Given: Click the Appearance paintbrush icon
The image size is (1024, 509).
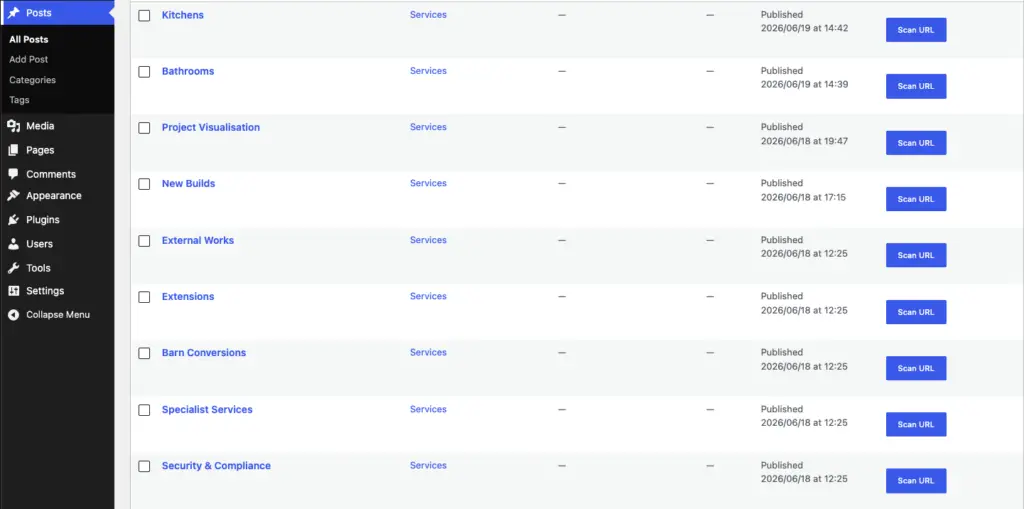Looking at the screenshot, I should click(x=14, y=195).
